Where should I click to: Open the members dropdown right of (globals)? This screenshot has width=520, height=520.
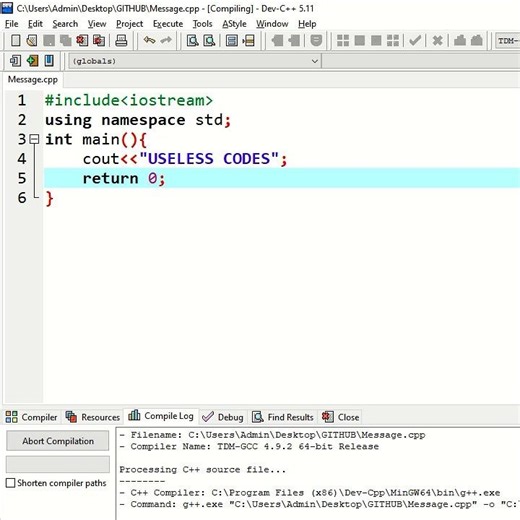(x=421, y=61)
